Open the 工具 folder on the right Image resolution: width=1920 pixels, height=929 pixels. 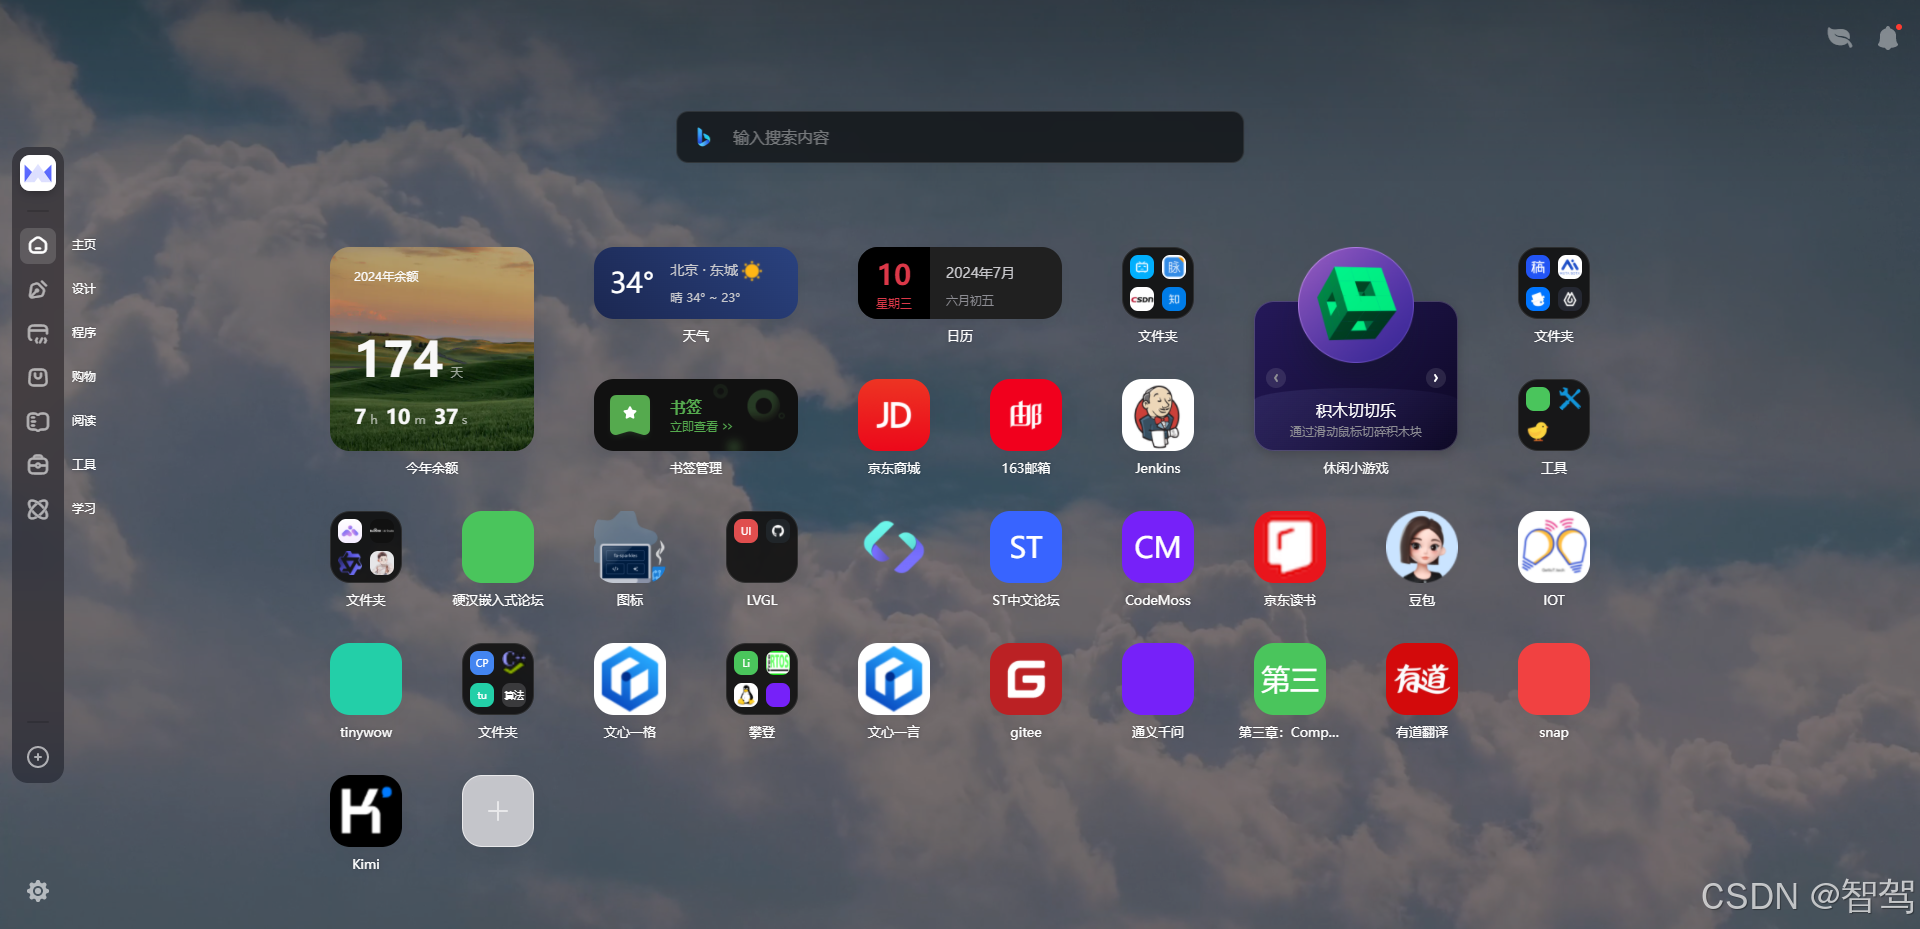(1554, 415)
